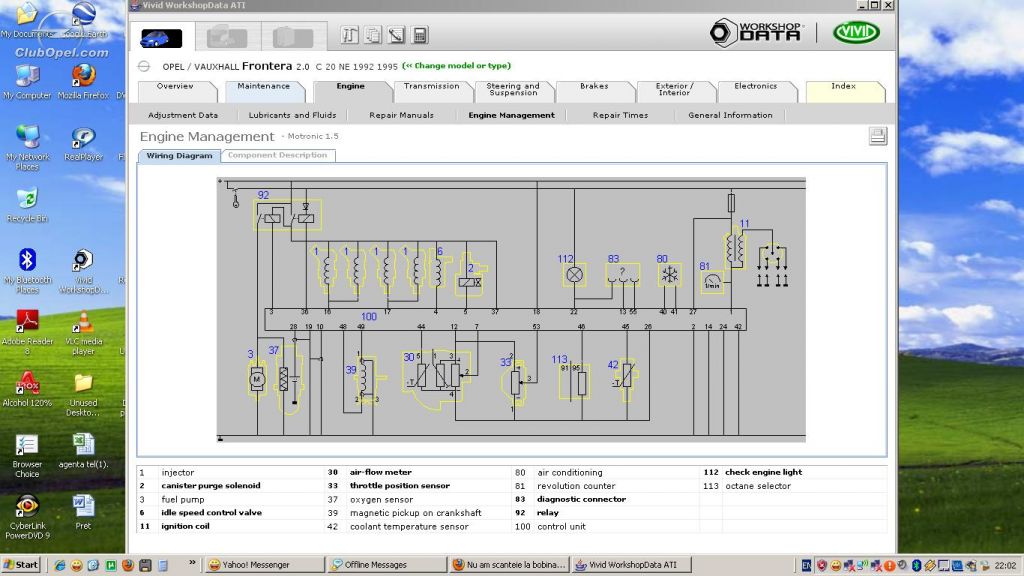The width and height of the screenshot is (1024, 576).
Task: Switch to Offline Messages taskbar button
Action: coord(387,565)
